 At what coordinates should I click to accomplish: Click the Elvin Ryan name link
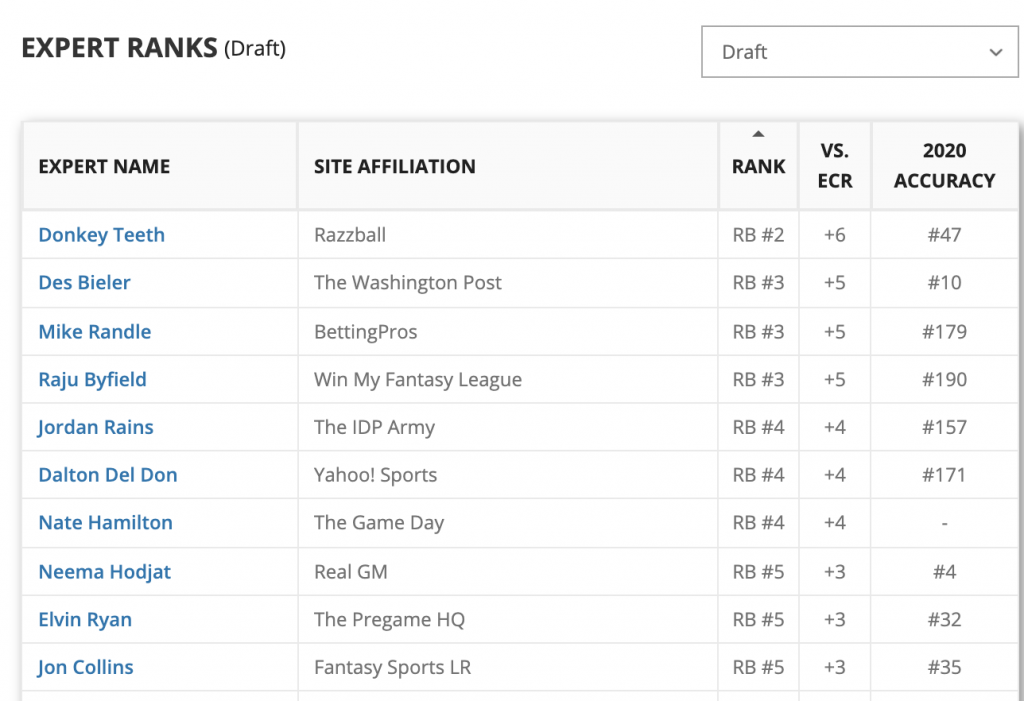tap(85, 620)
